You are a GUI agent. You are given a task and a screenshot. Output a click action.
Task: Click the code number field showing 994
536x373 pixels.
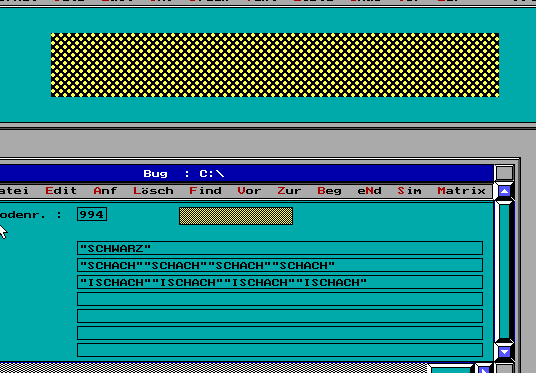pyautogui.click(x=92, y=214)
